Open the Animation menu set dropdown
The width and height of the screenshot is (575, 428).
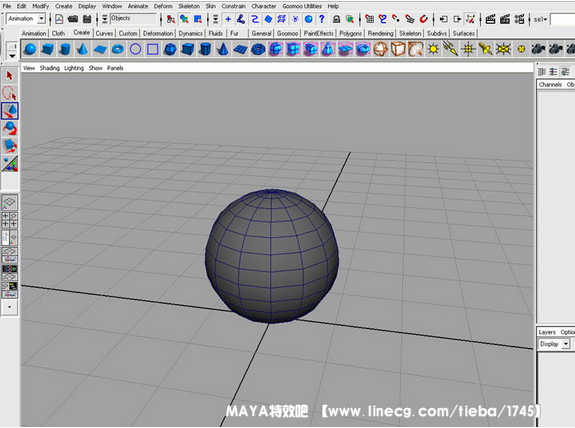[x=26, y=18]
